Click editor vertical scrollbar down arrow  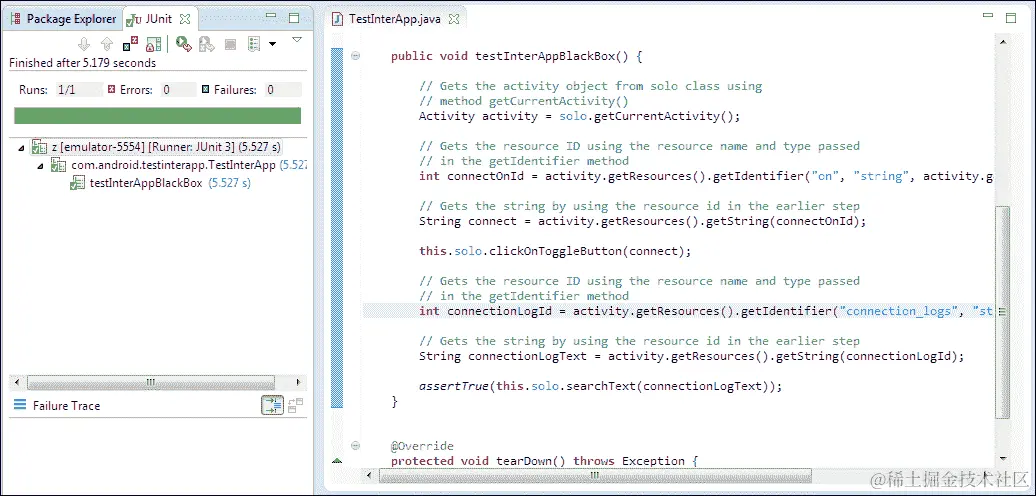[1003, 457]
